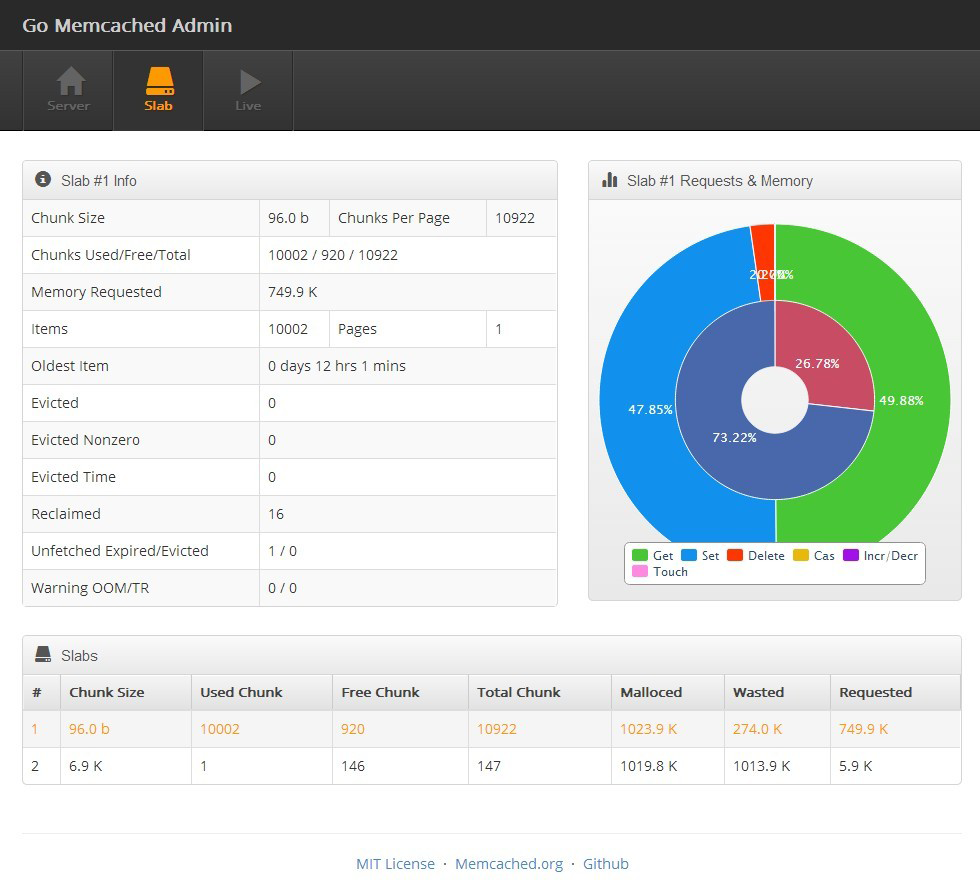Select the orange Slab navigation icon
This screenshot has height=880, width=980.
pyautogui.click(x=158, y=80)
